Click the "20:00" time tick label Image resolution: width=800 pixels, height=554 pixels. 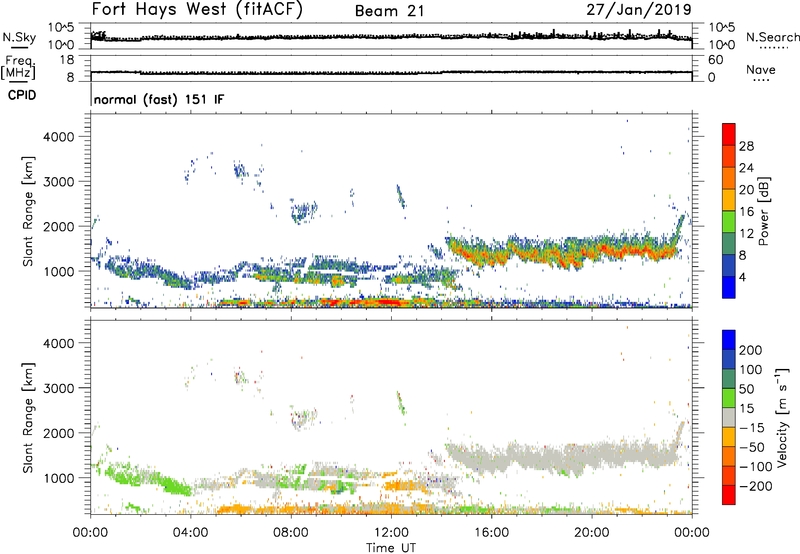click(591, 533)
